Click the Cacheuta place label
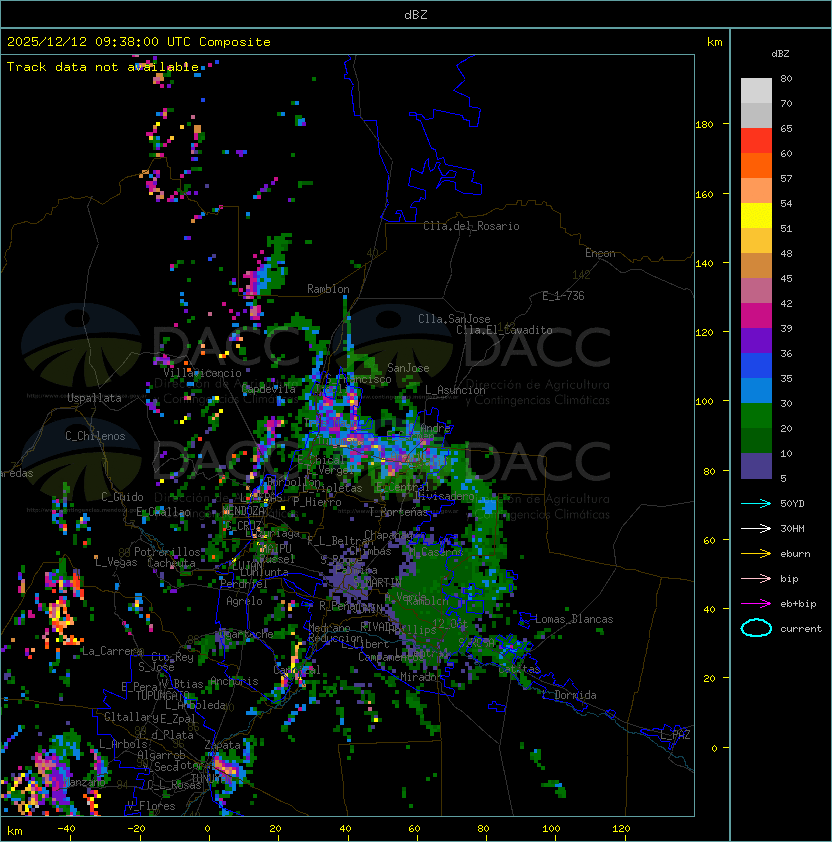 click(x=171, y=563)
